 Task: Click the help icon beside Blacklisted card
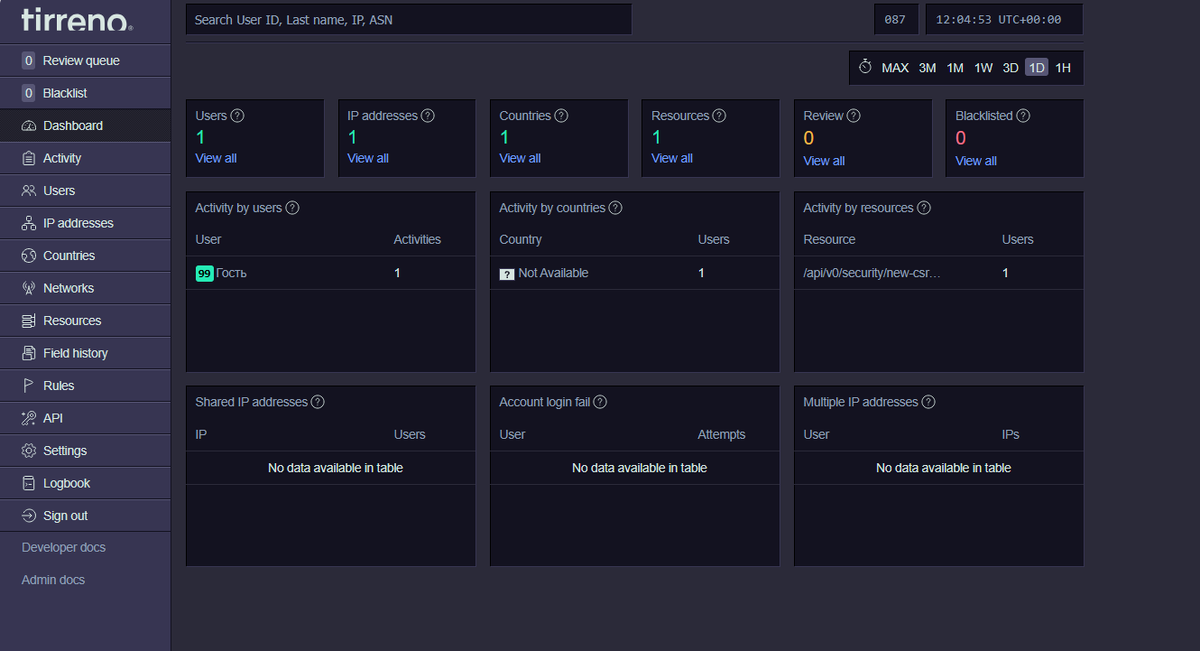tap(1023, 116)
